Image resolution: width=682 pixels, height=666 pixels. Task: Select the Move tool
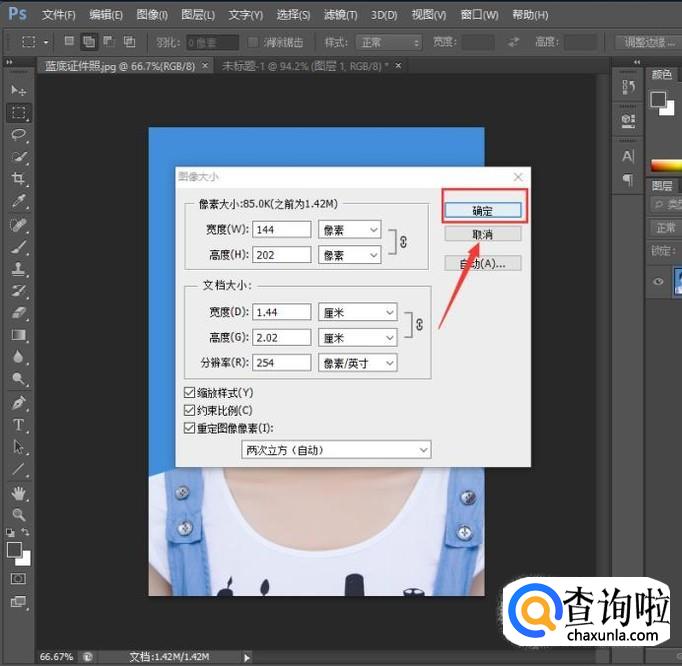click(18, 91)
